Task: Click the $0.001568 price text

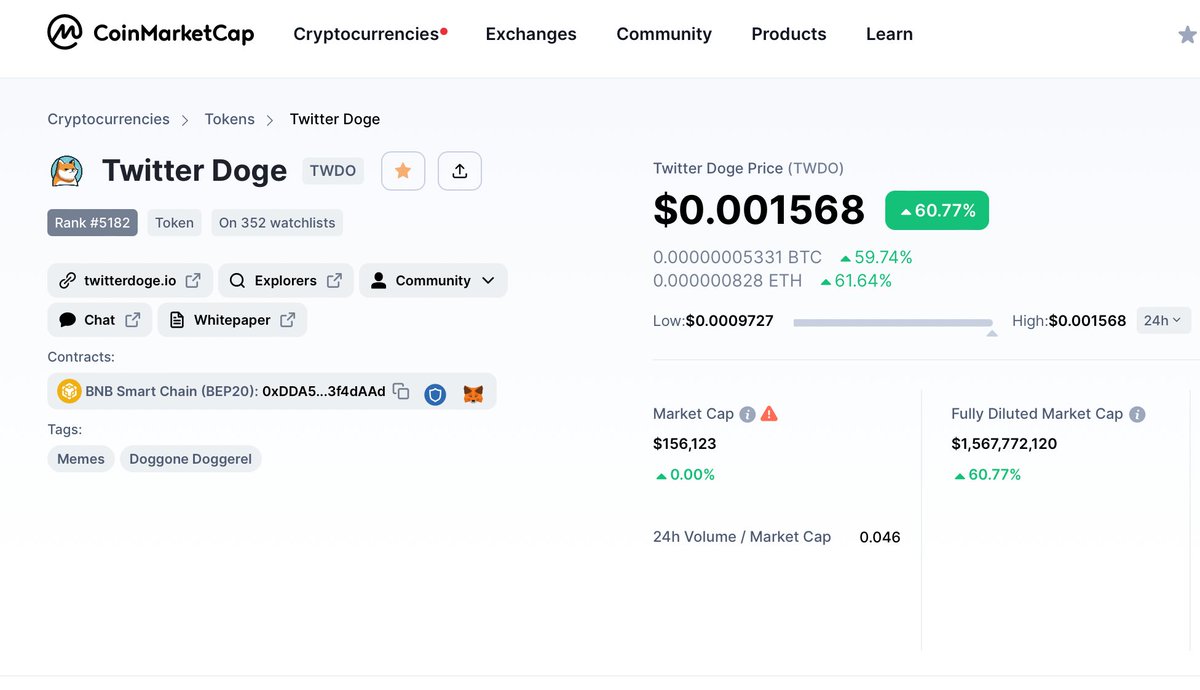Action: coord(759,210)
